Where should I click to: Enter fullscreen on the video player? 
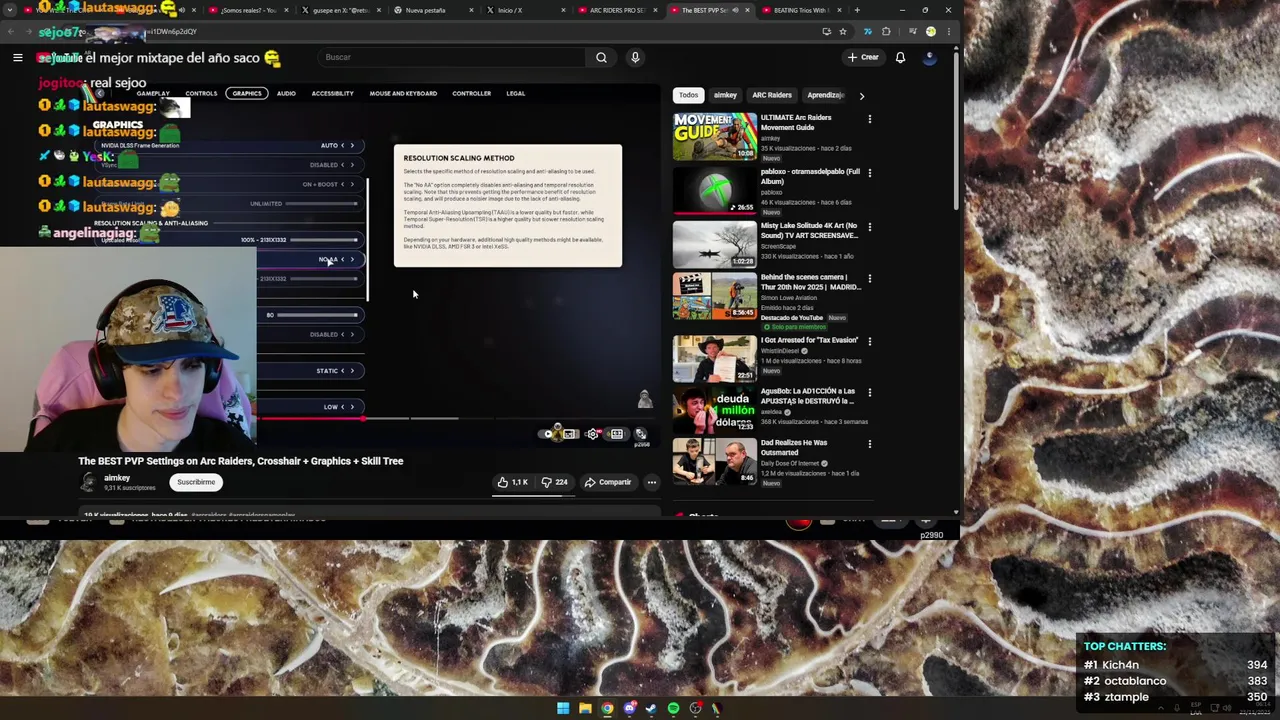(x=641, y=434)
